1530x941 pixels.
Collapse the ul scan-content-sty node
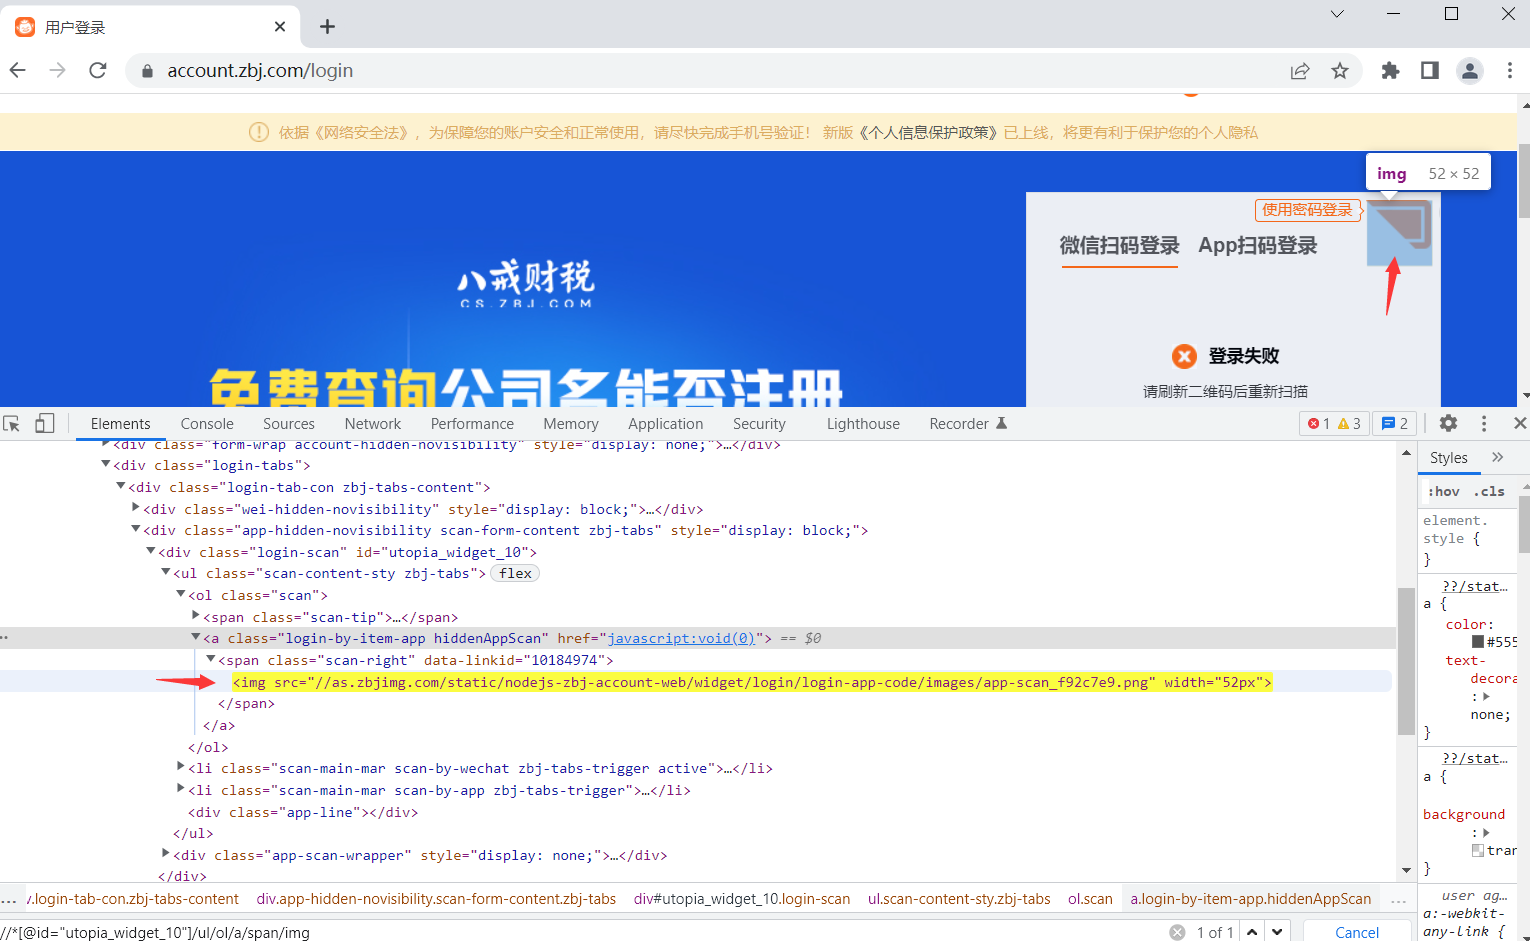click(x=166, y=572)
